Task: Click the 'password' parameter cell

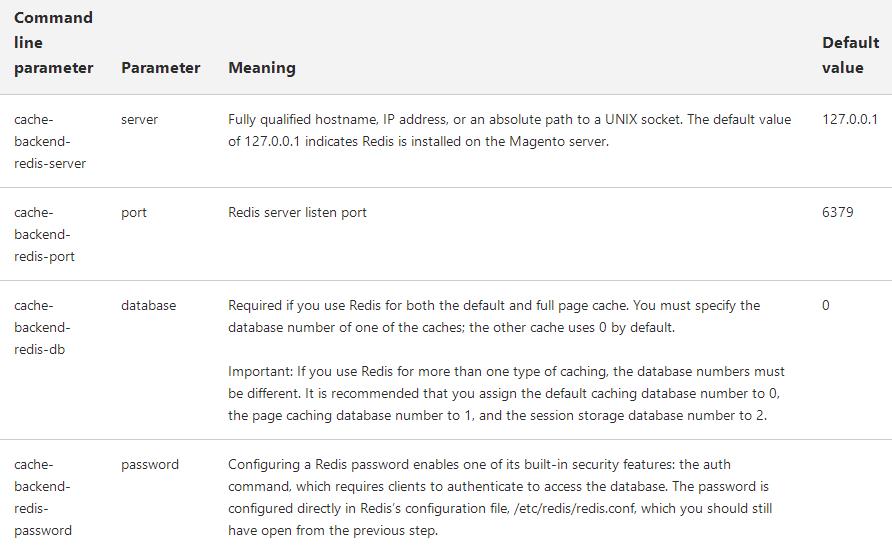Action: click(150, 464)
